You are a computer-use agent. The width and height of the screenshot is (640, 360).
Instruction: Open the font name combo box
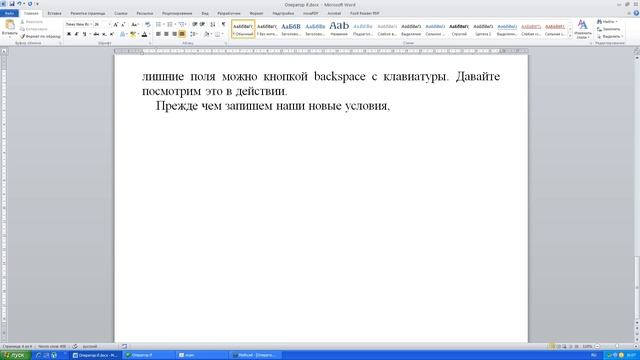pos(79,24)
